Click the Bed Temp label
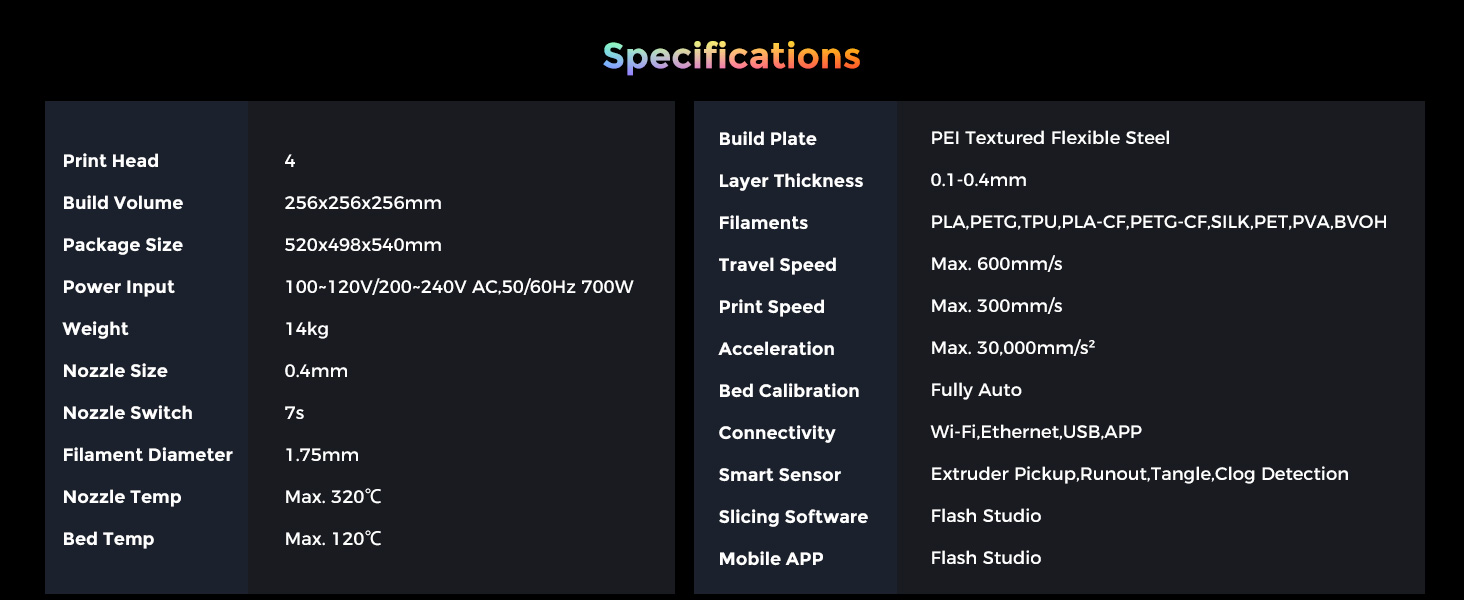1464x600 pixels. (109, 539)
